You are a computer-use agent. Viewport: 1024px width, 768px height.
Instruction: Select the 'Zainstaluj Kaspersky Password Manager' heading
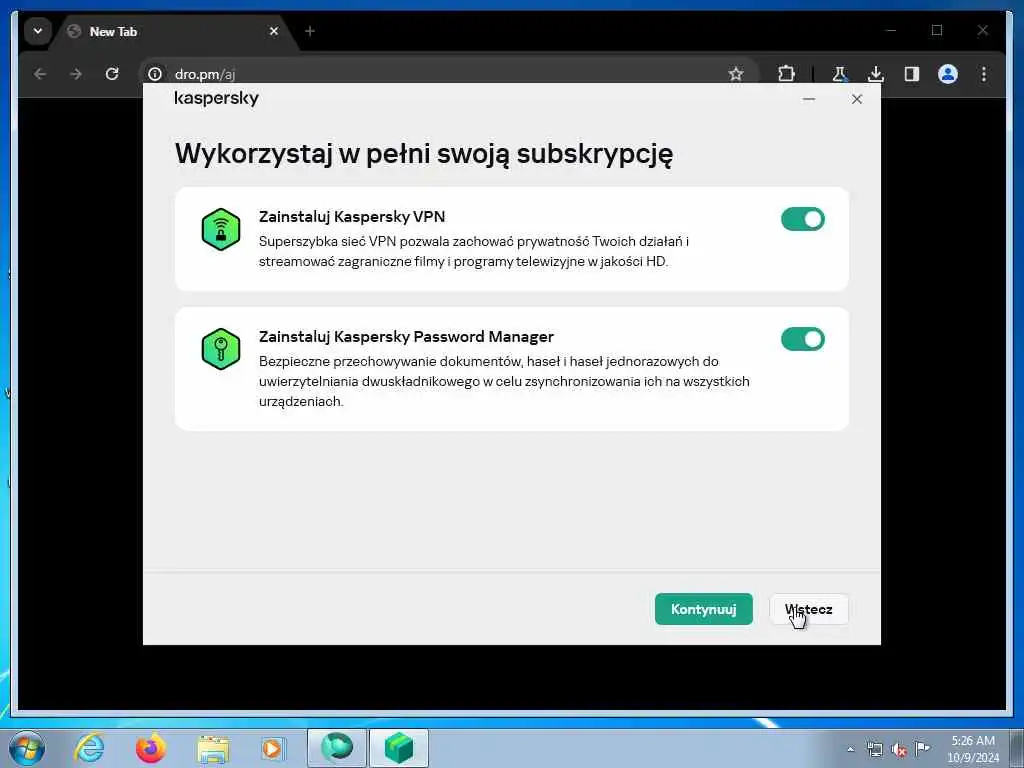[x=406, y=336]
